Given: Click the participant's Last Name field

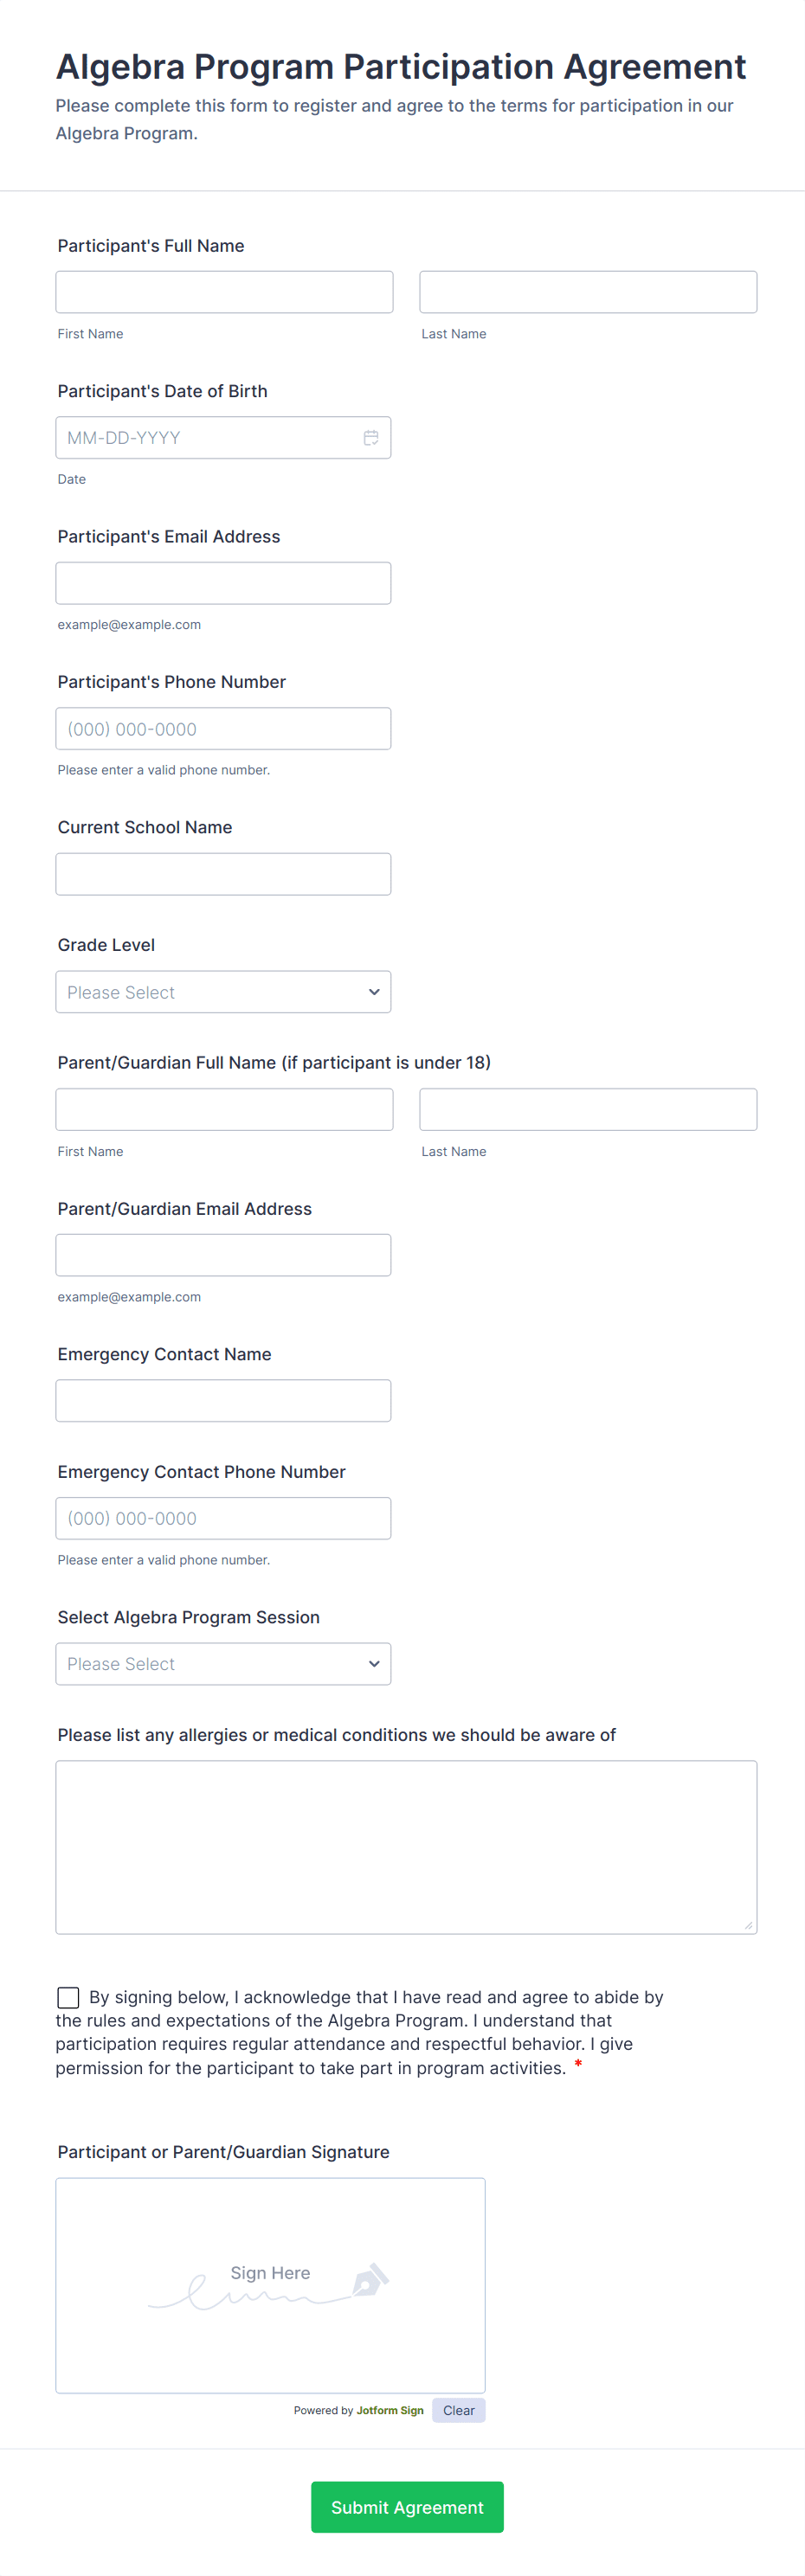Looking at the screenshot, I should [588, 292].
